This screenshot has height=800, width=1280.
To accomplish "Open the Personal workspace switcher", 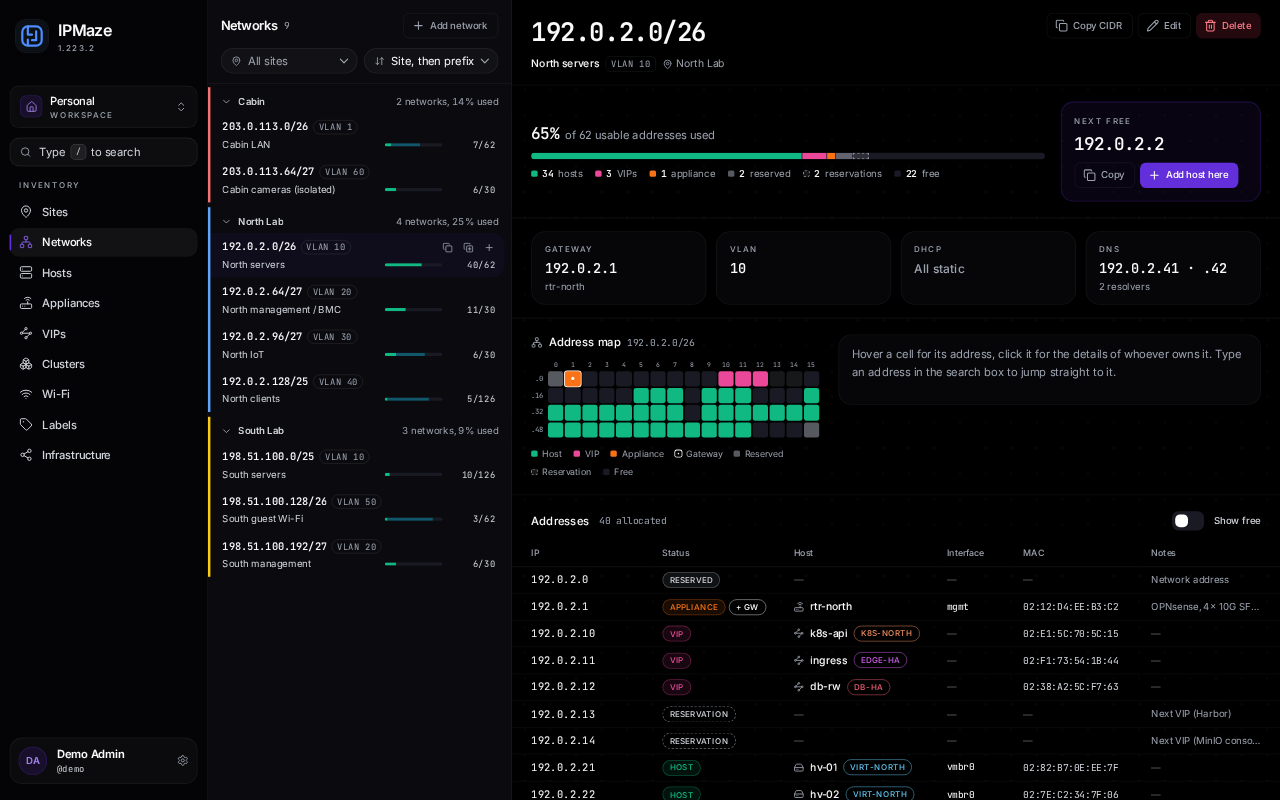I will (x=104, y=107).
